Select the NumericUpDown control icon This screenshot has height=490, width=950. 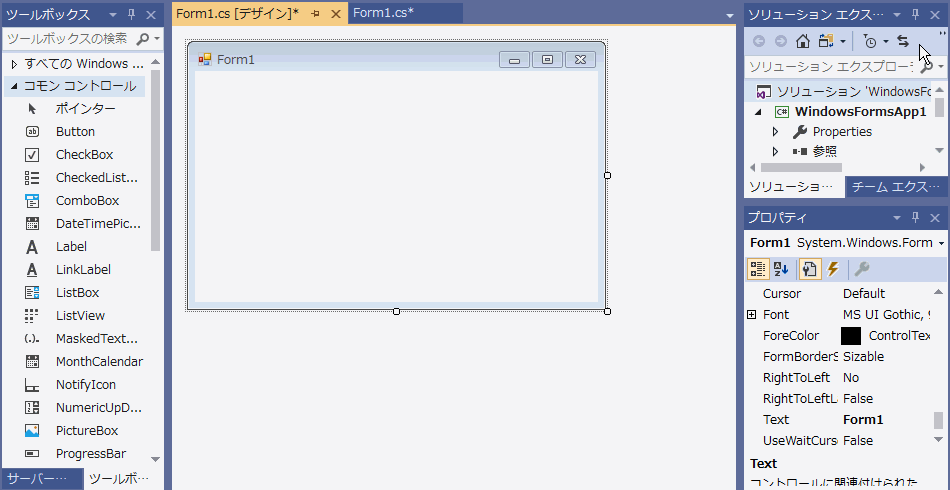[x=32, y=408]
